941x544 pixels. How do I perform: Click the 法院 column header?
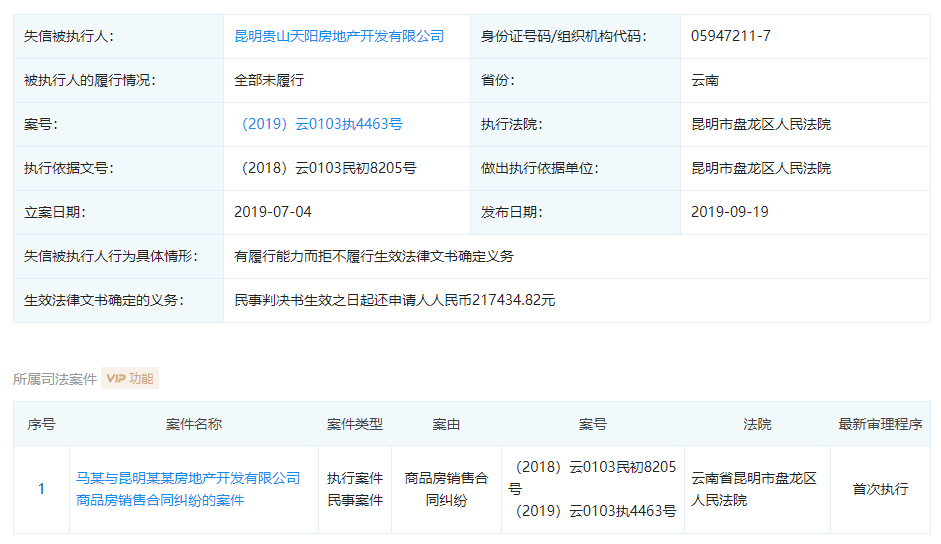tap(757, 424)
